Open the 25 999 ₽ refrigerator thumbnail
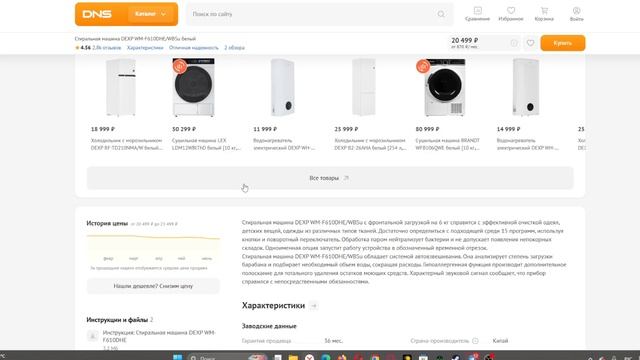The width and height of the screenshot is (640, 360). coord(364,87)
